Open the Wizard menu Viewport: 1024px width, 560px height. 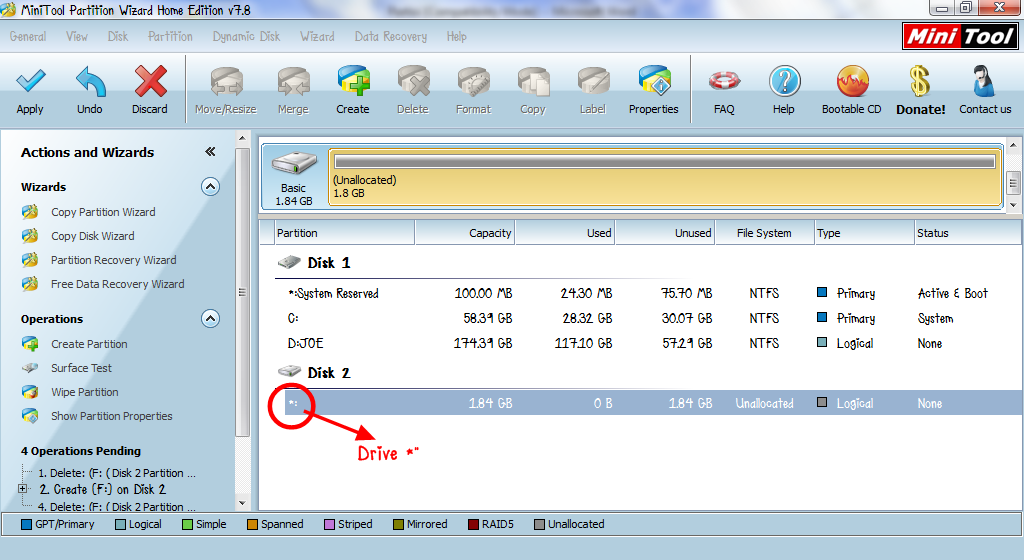click(x=317, y=37)
